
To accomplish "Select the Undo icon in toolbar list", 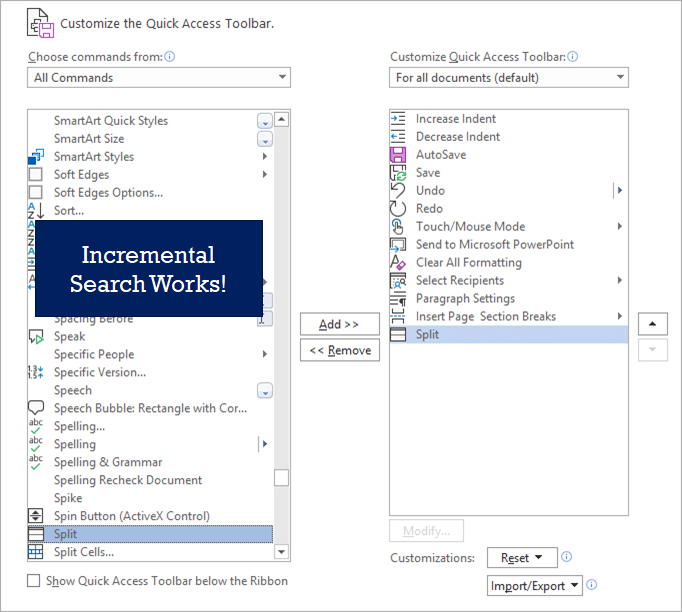I will click(398, 191).
